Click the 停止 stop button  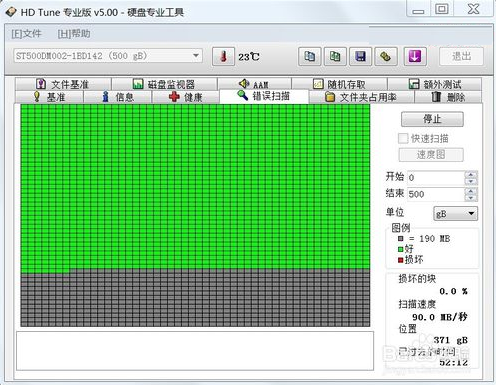[432, 119]
